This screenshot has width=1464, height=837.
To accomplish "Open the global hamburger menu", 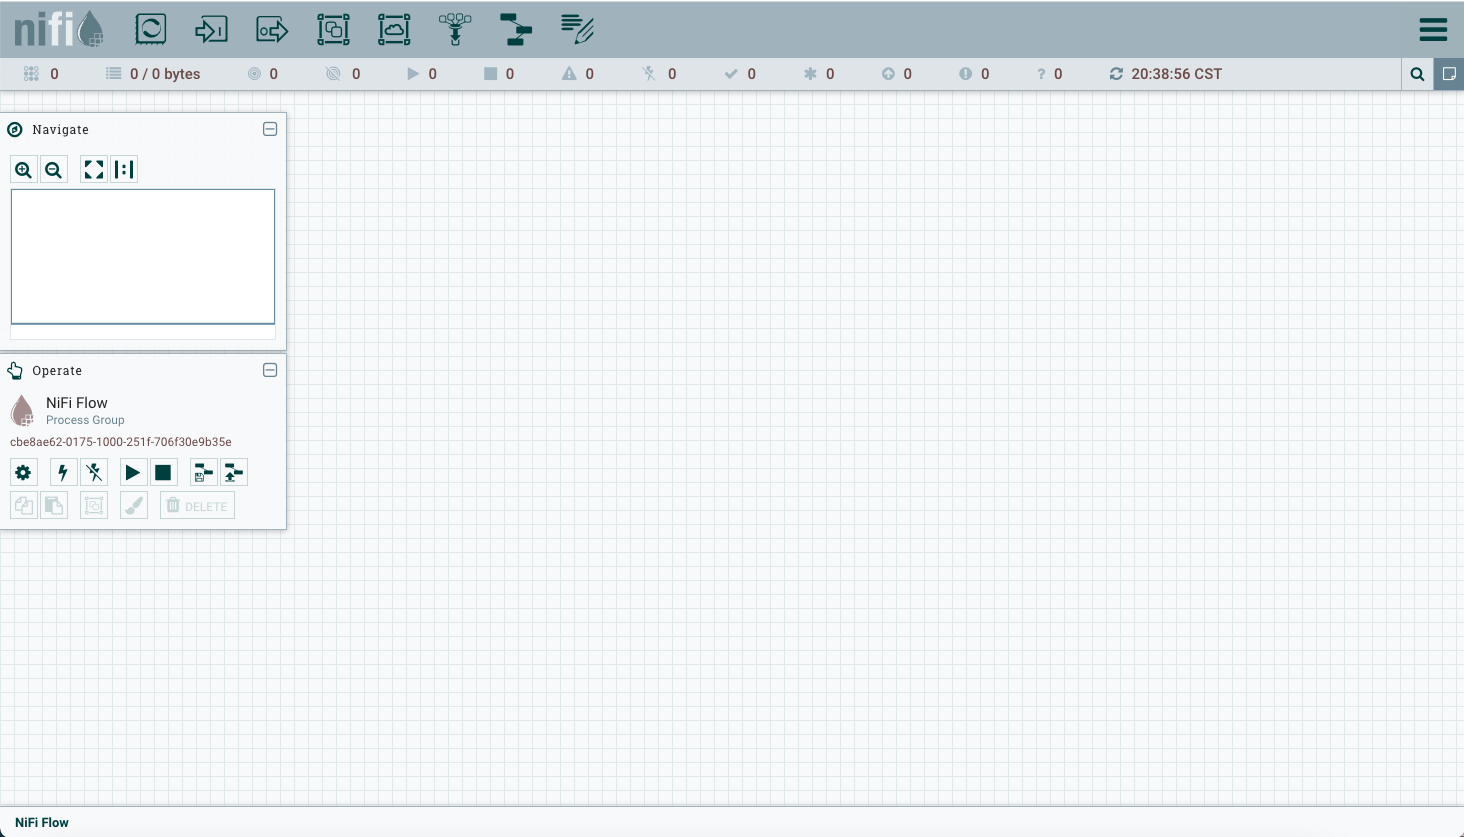I will [1433, 29].
